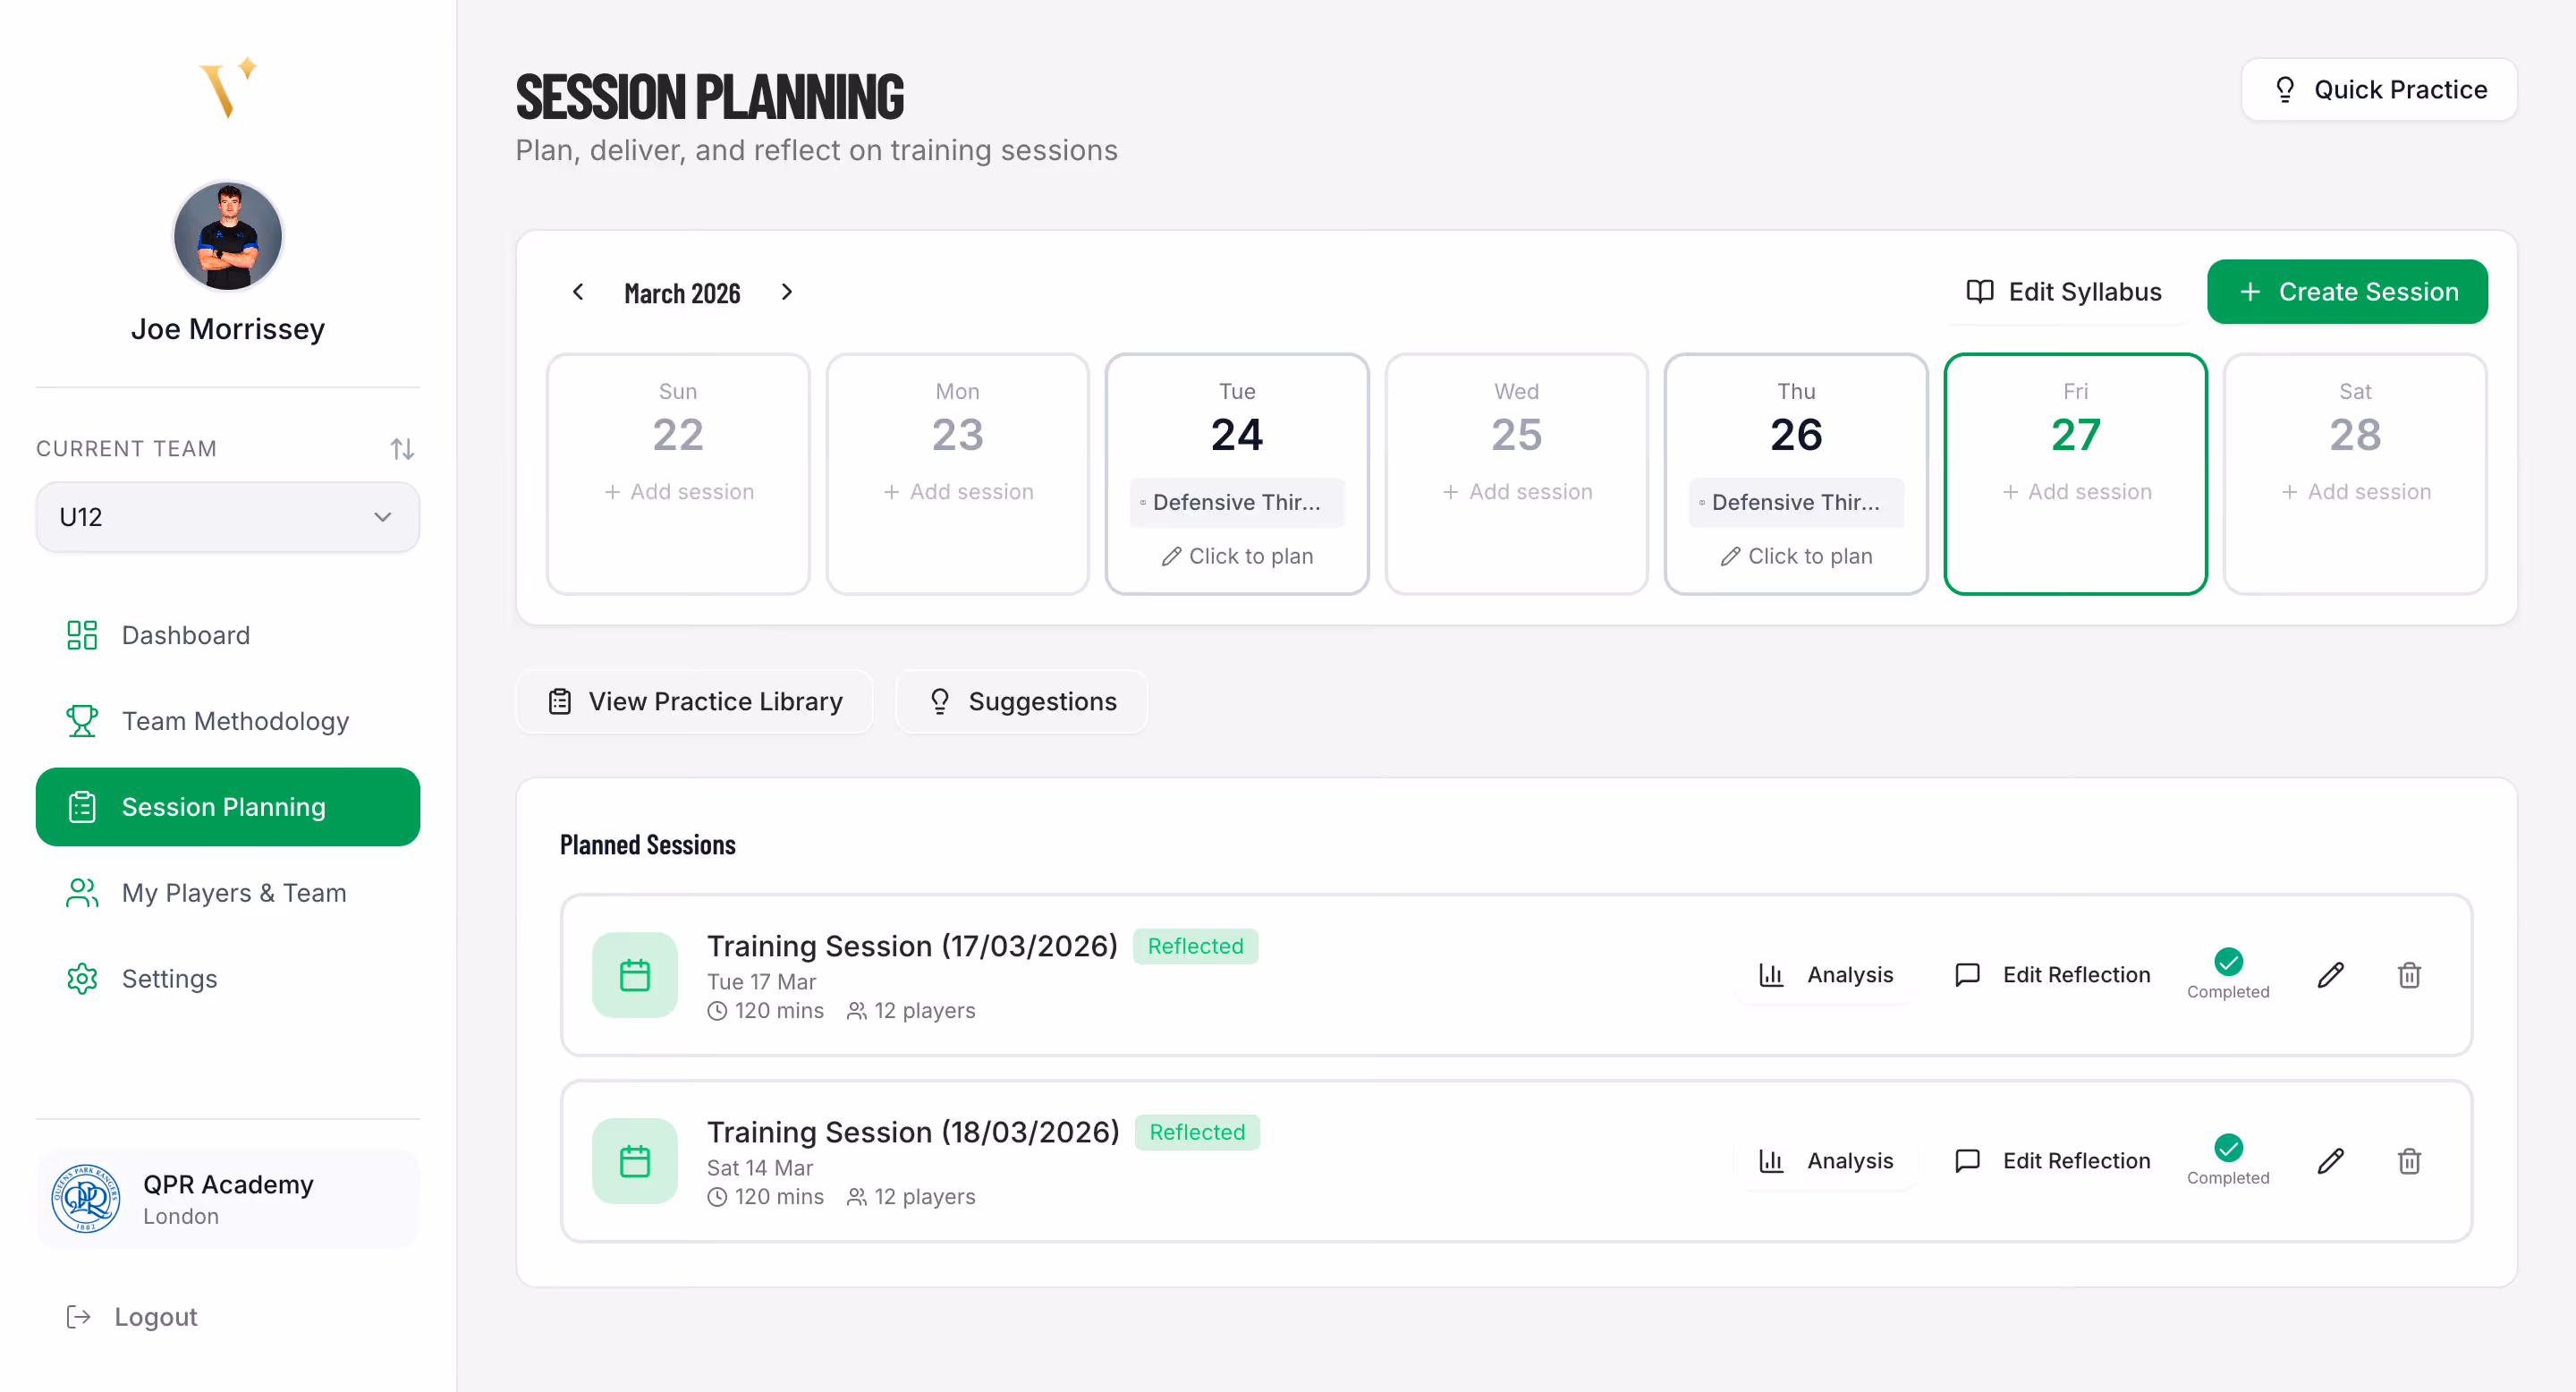This screenshot has height=1392, width=2576.
Task: Toggle Completed checkmark on 18/03/2026 session
Action: 2228,1148
